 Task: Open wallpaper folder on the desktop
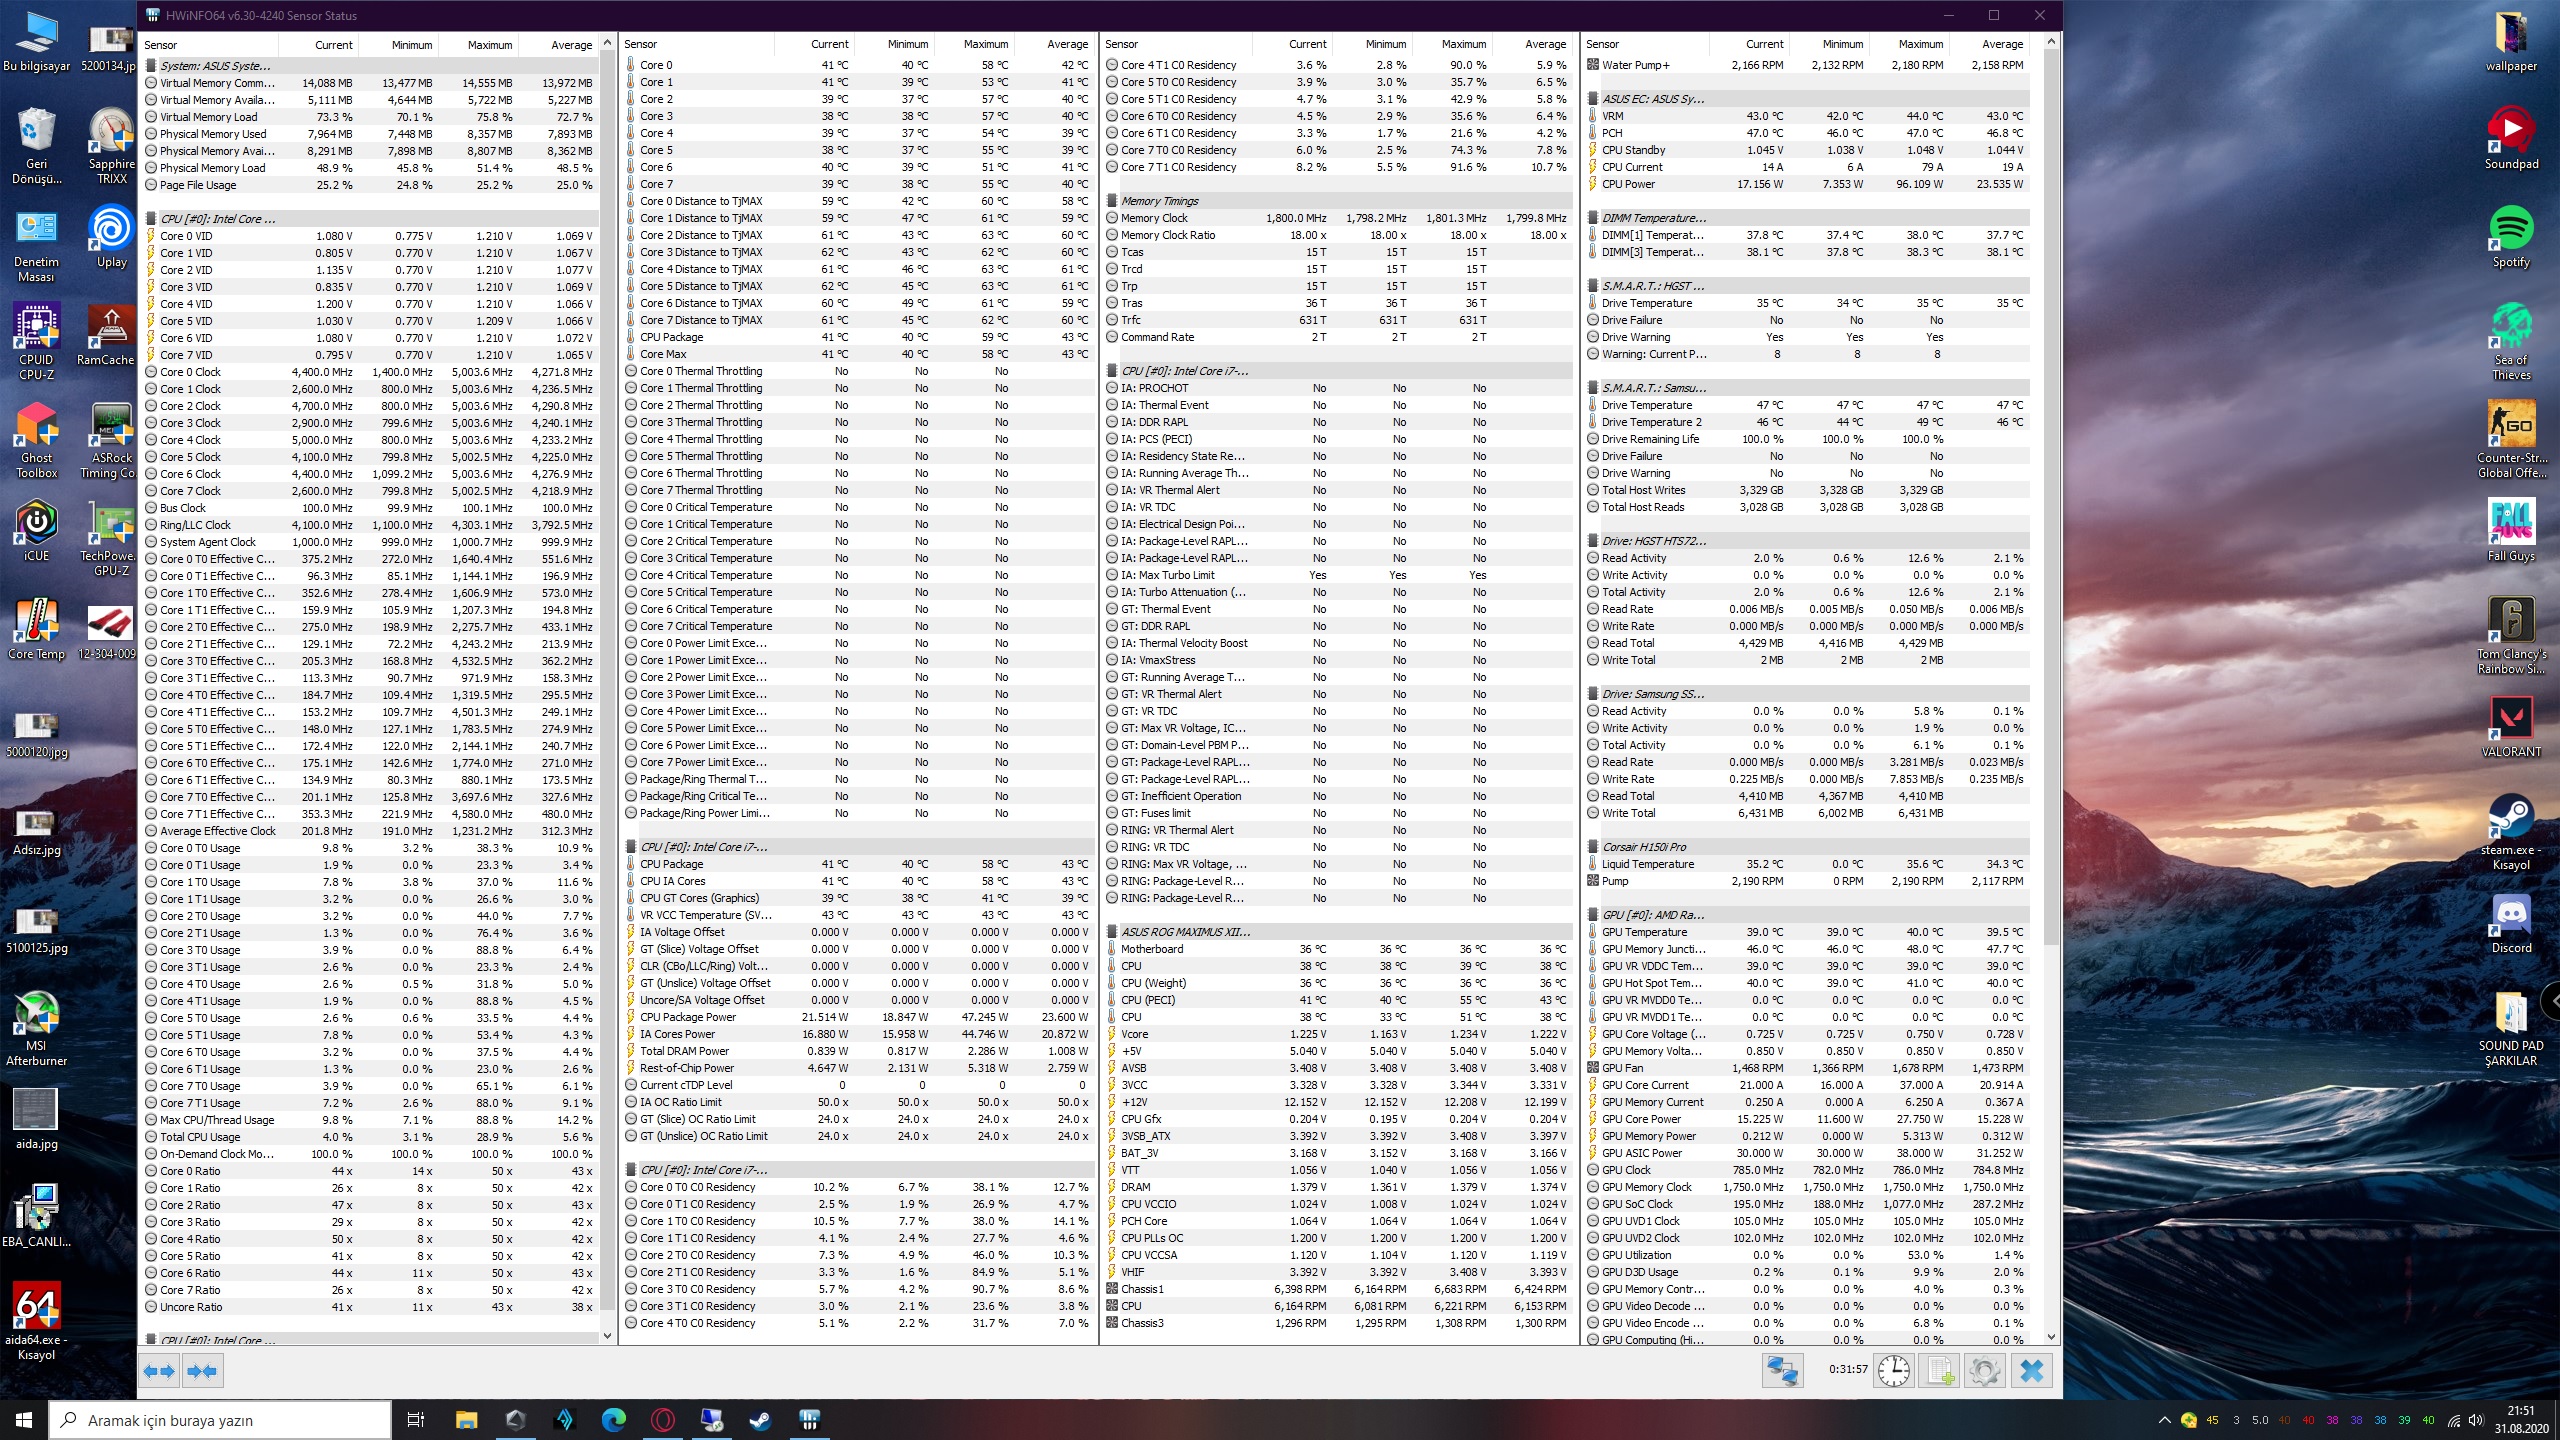pos(2511,40)
